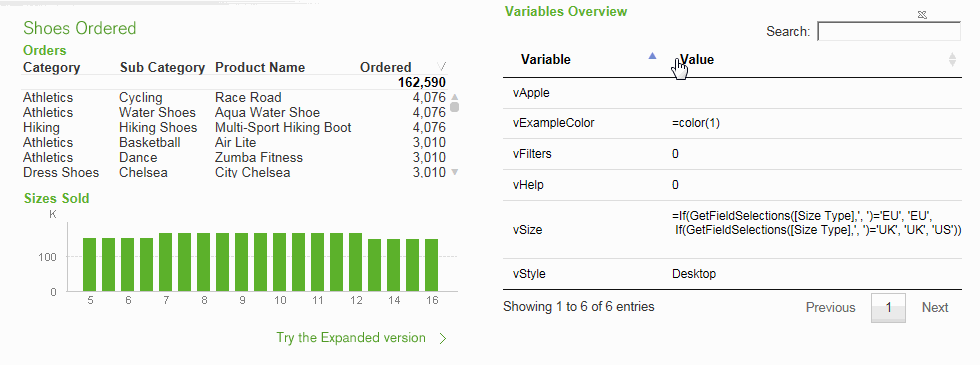Click chevron beside Try the Expanded version

click(442, 339)
